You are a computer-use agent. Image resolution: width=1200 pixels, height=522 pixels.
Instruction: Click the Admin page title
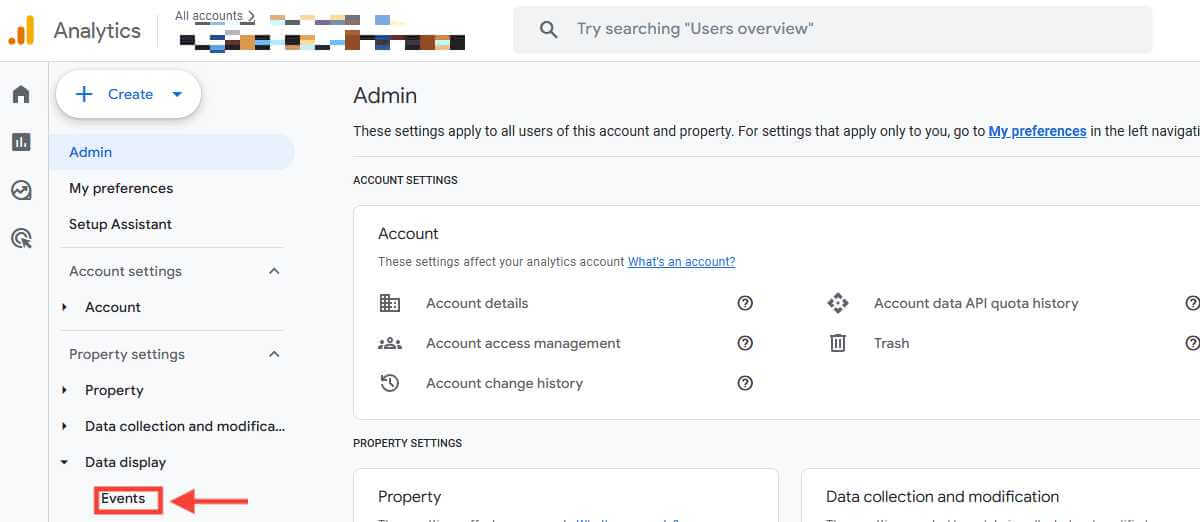click(x=385, y=96)
